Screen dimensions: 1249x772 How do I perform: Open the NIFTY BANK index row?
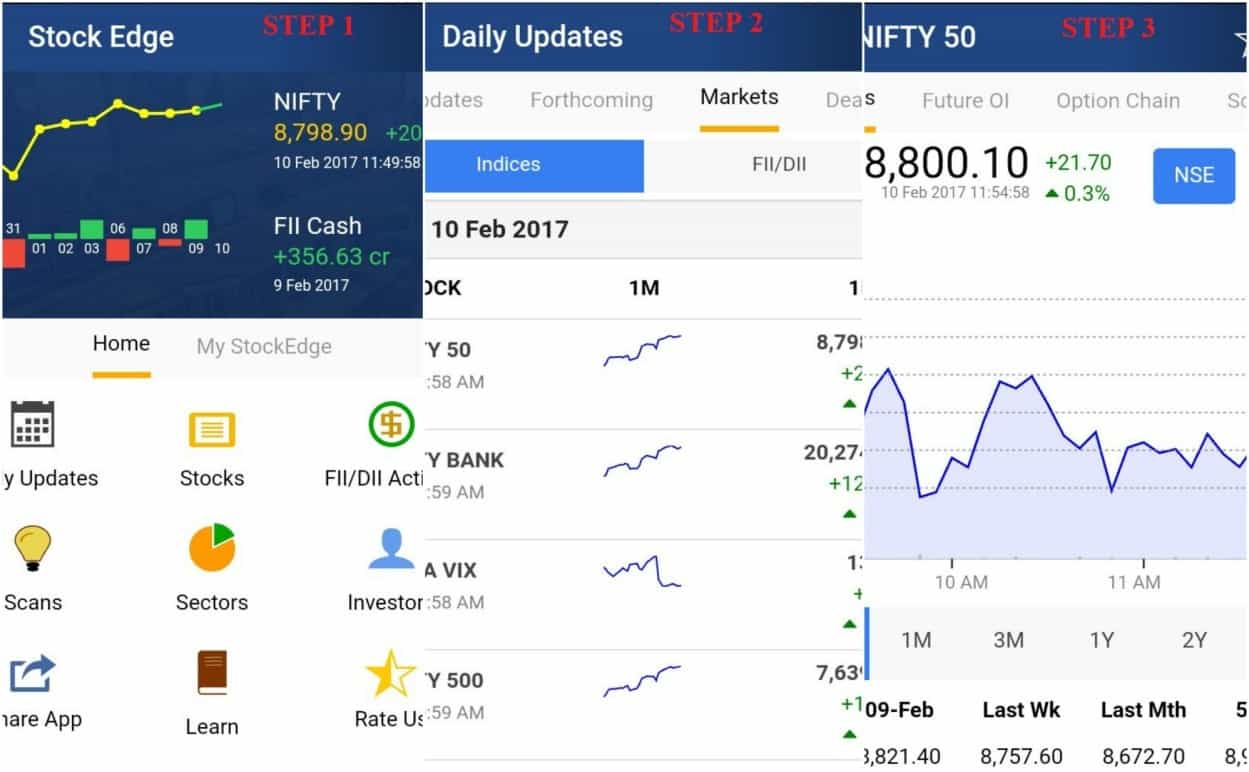point(643,484)
